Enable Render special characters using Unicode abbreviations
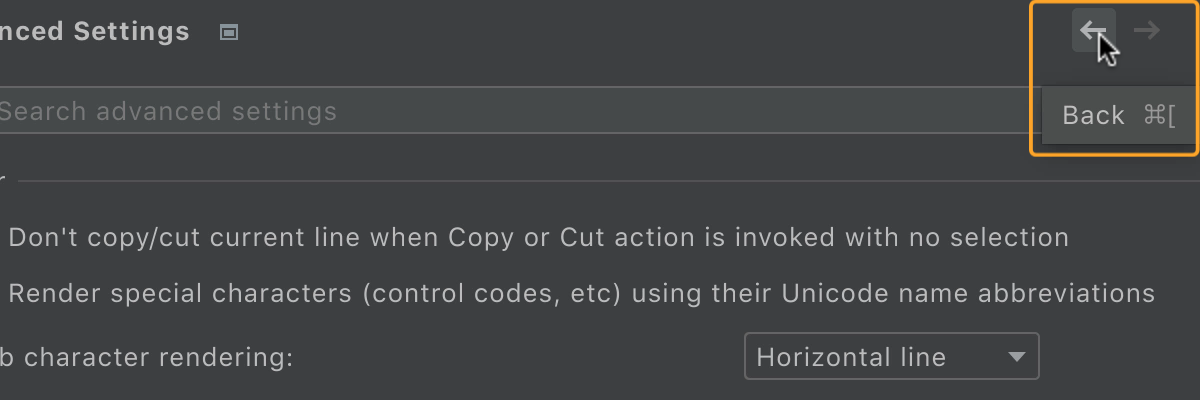The image size is (1200, 400). click(581, 293)
